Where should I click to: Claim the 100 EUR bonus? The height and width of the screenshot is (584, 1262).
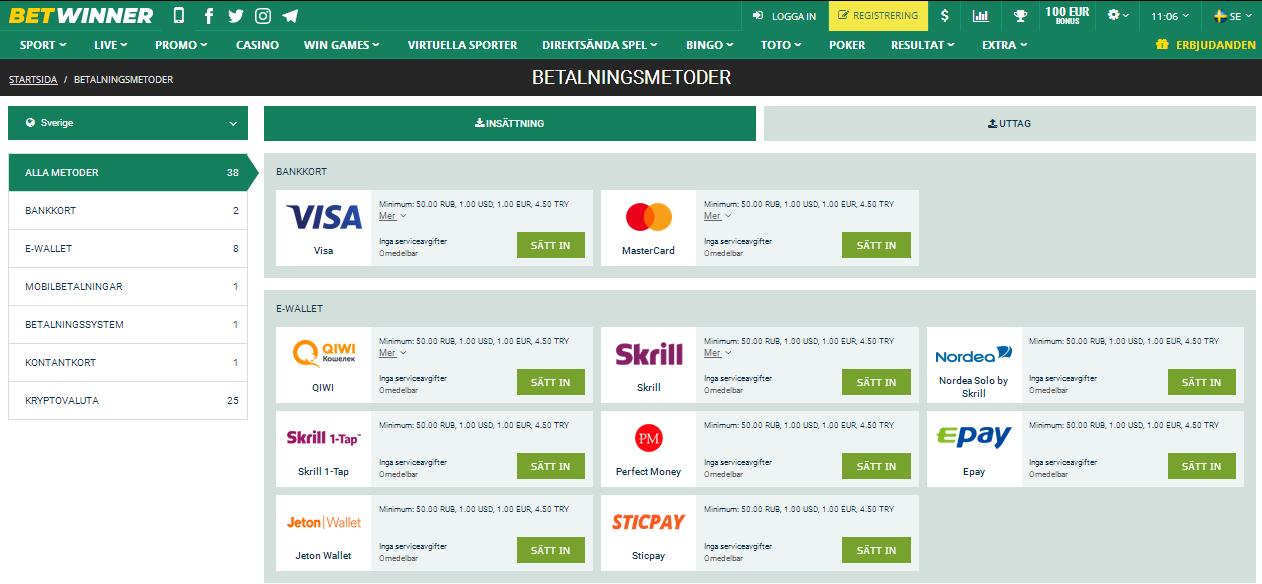tap(1069, 16)
